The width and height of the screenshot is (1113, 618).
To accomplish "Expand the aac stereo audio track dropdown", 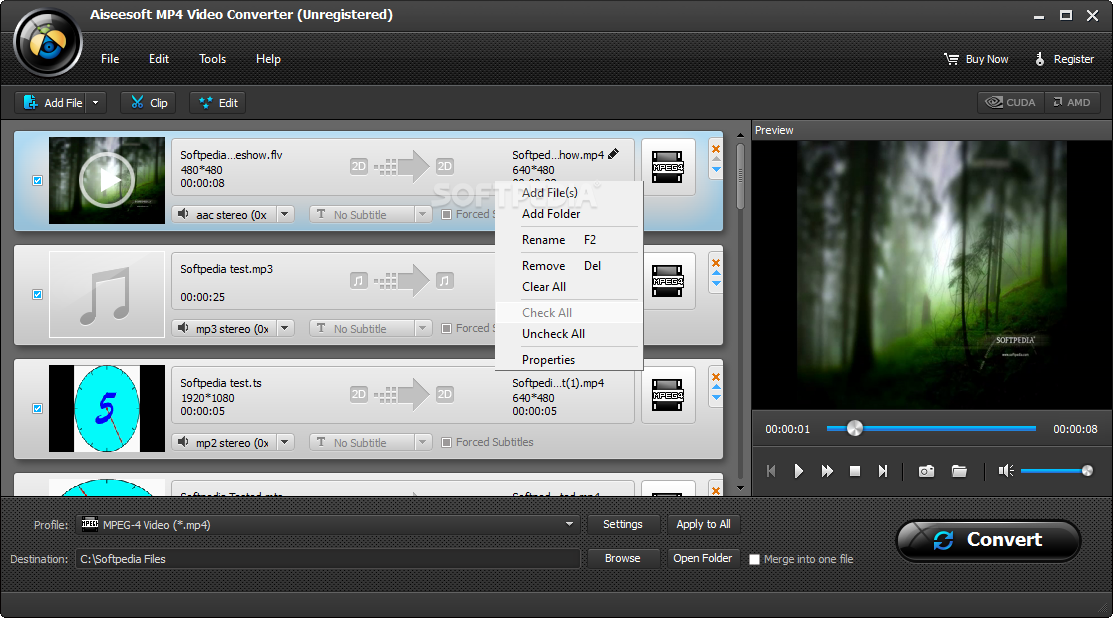I will click(285, 214).
